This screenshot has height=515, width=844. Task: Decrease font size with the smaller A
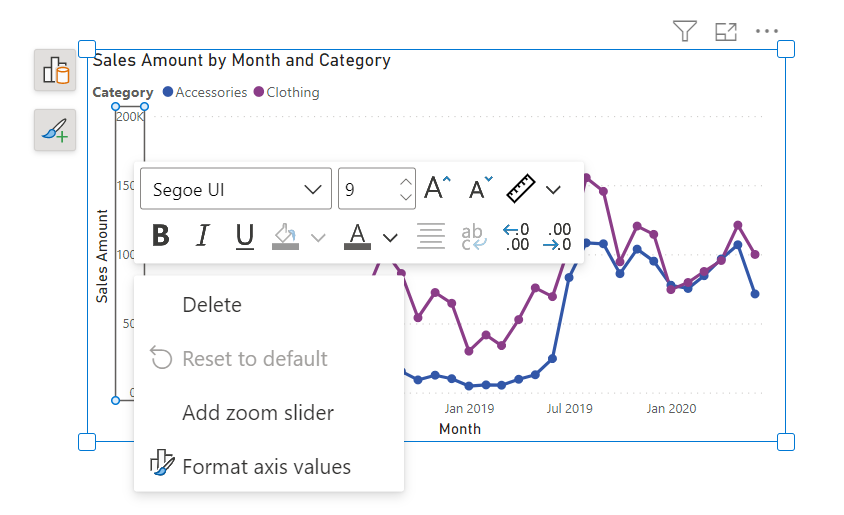pos(480,188)
